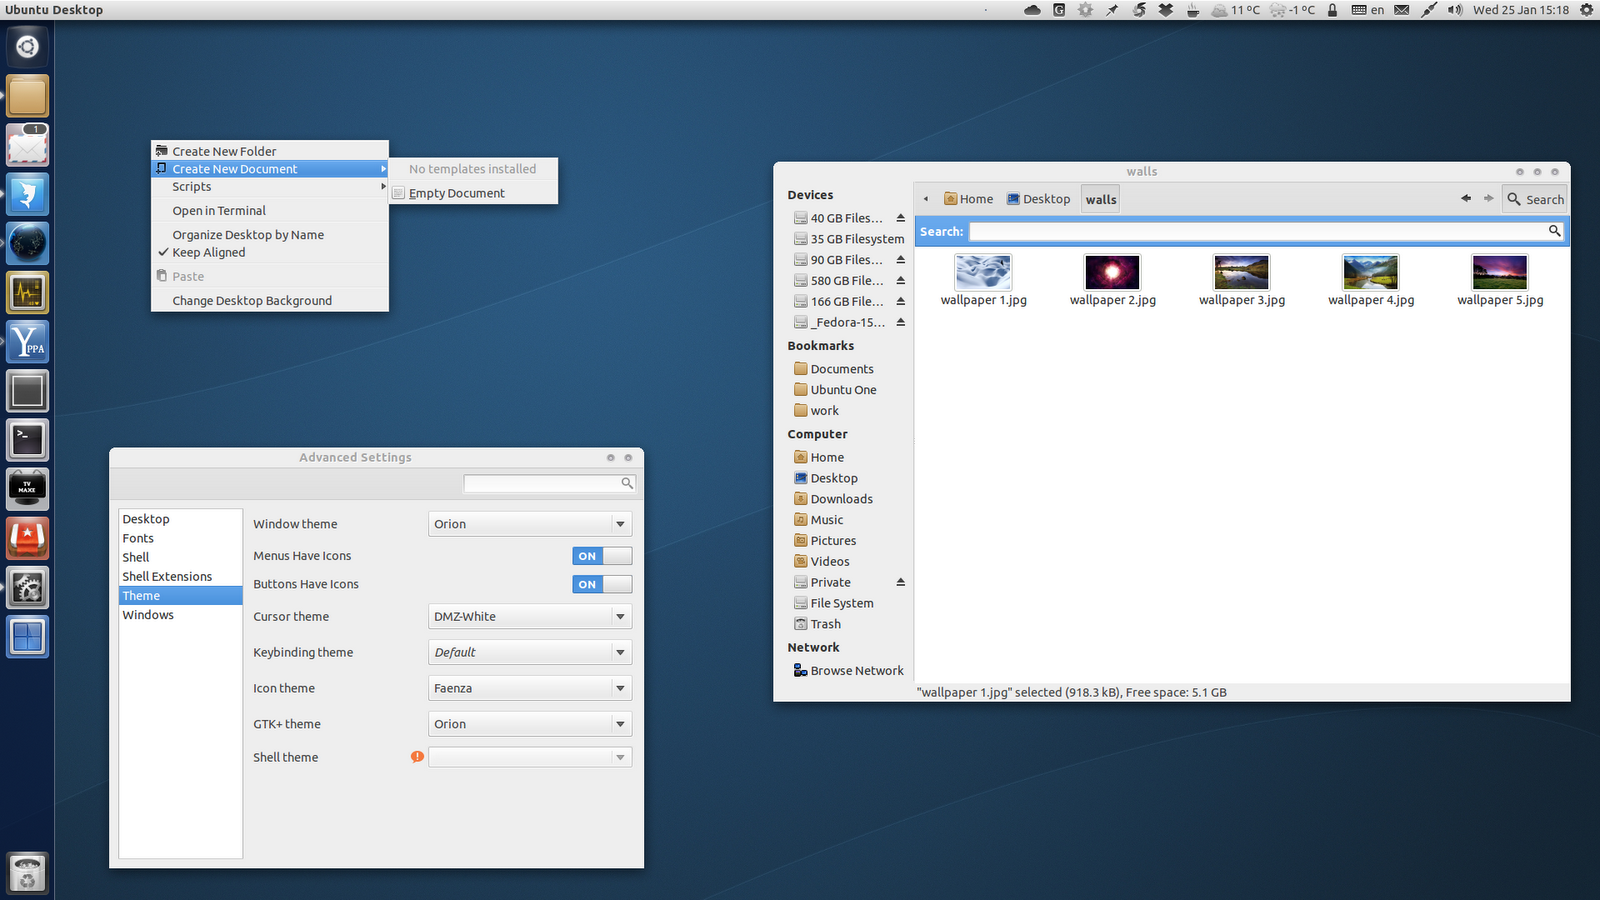Click the Desktop breadcrumb in the path bar

pyautogui.click(x=1038, y=198)
